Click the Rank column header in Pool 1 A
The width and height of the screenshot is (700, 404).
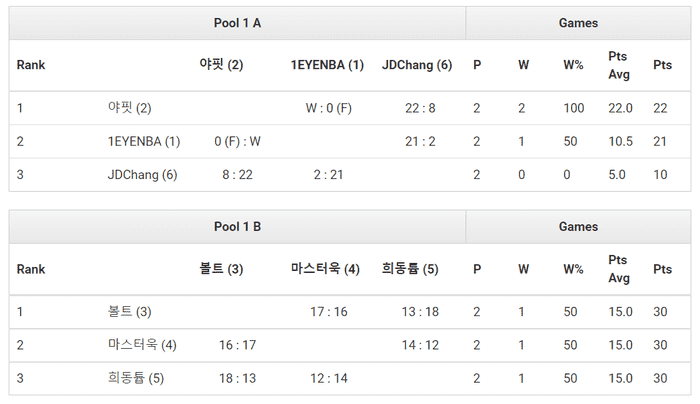click(31, 65)
